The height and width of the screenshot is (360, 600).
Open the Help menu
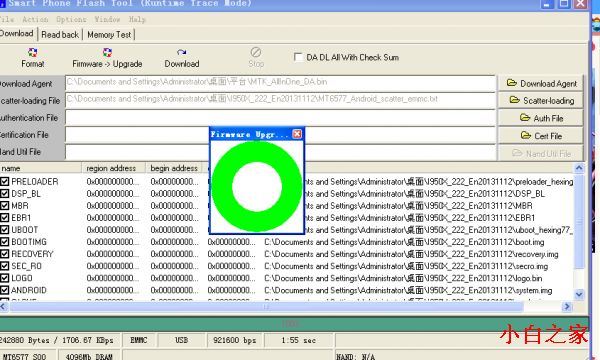point(137,19)
